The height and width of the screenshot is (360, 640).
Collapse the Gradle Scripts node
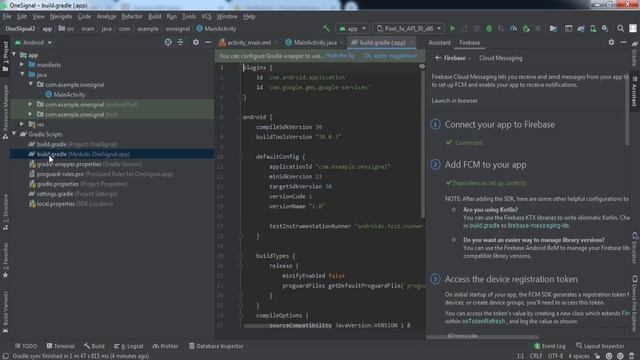point(15,134)
